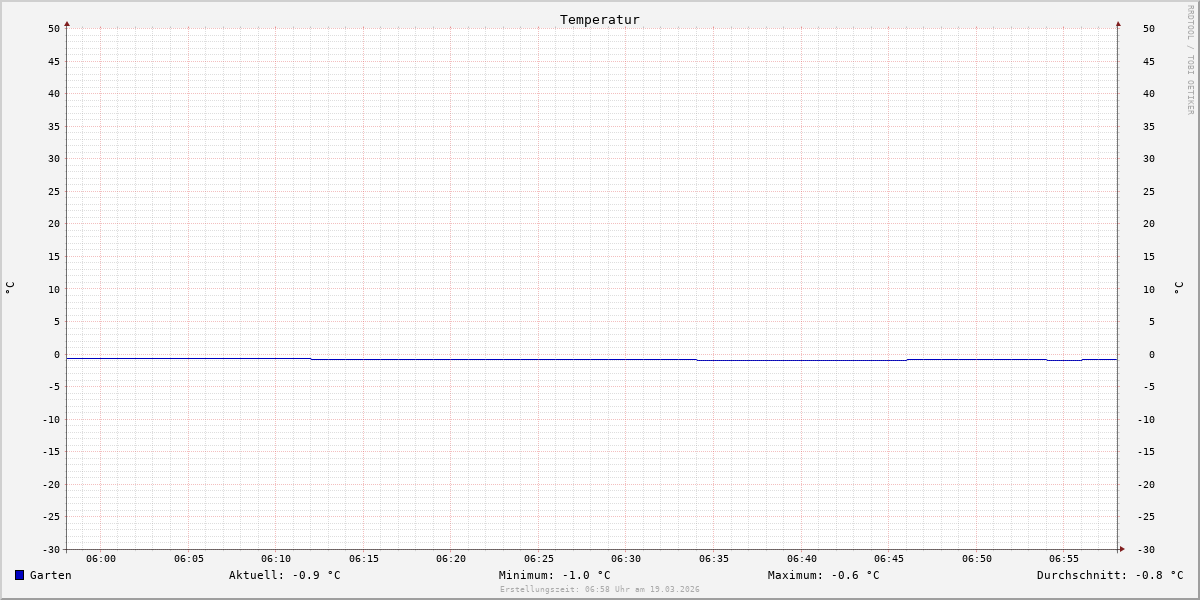Click the 06:35 time axis label
Screen dimensions: 1200x600
pos(714,559)
